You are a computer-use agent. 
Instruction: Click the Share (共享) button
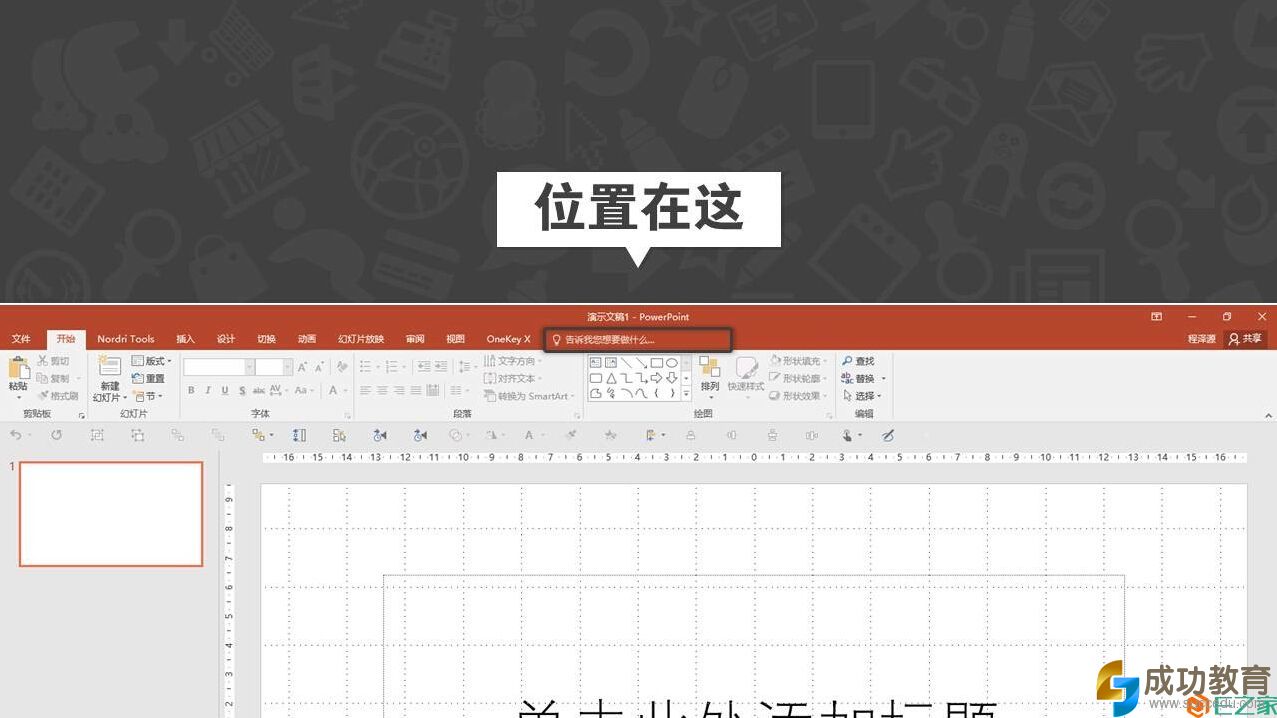coord(1245,339)
